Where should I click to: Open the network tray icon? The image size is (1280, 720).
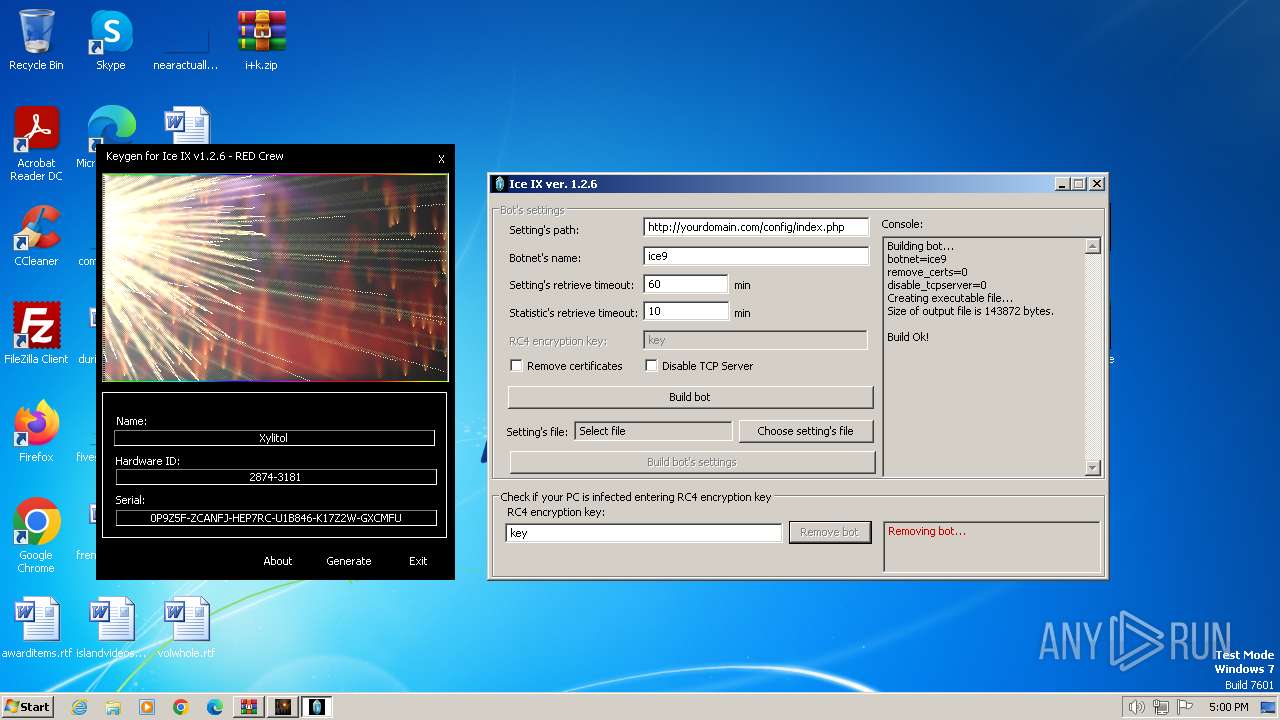click(x=1161, y=707)
